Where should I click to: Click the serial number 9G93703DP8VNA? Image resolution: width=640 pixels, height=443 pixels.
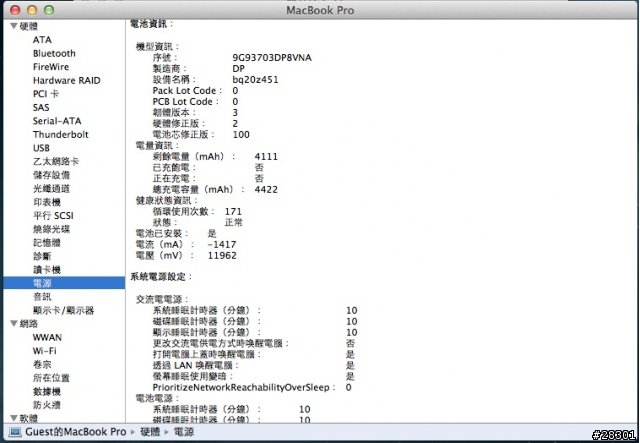coord(272,58)
